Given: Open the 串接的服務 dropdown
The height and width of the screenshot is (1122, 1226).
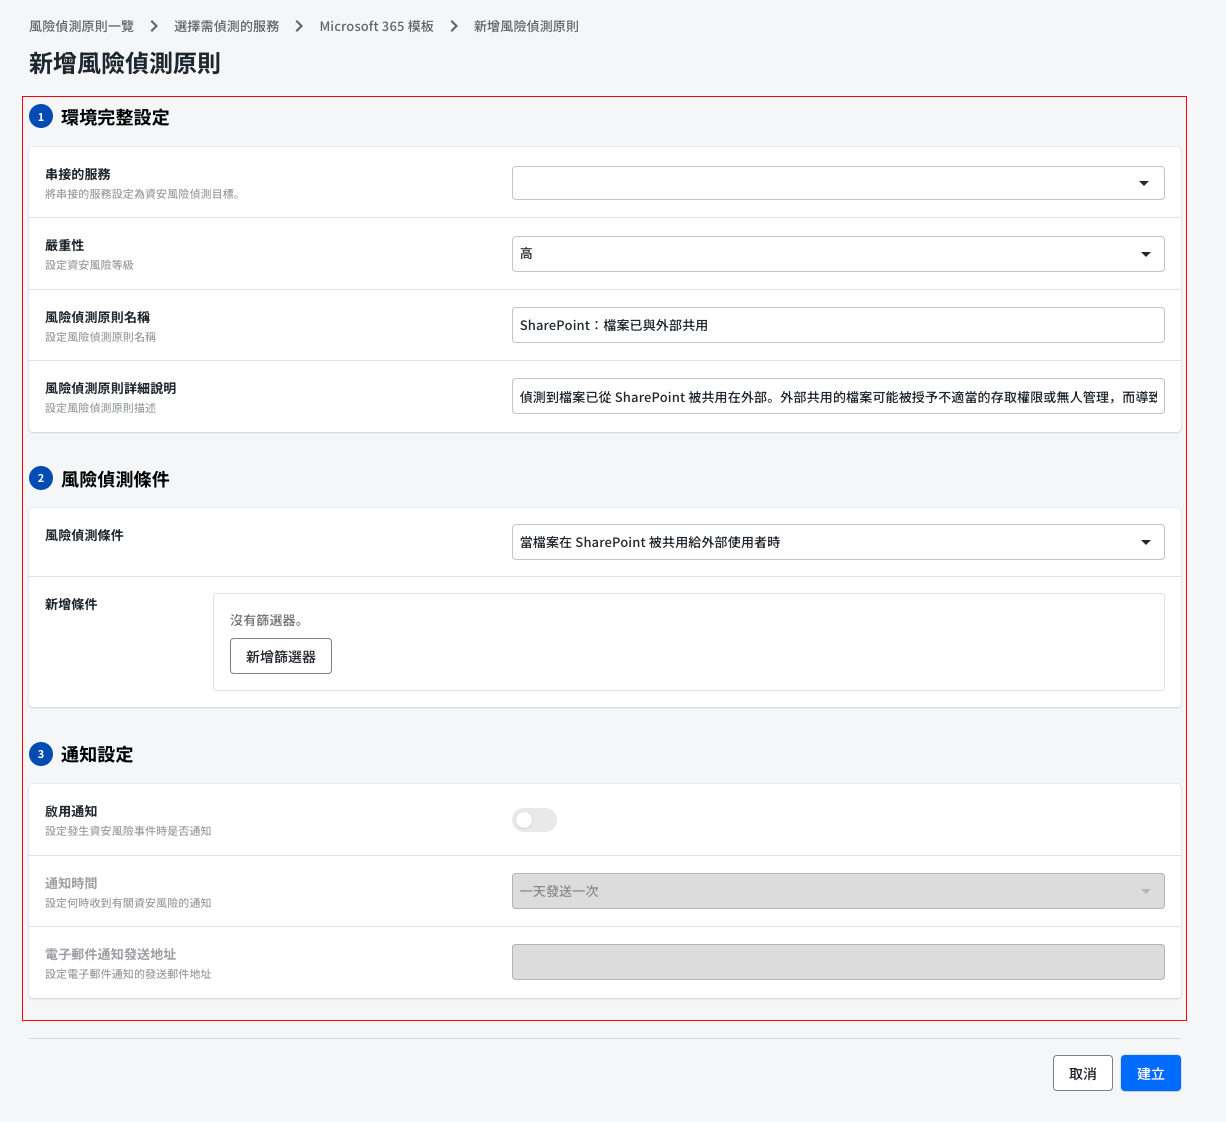Looking at the screenshot, I should [838, 183].
